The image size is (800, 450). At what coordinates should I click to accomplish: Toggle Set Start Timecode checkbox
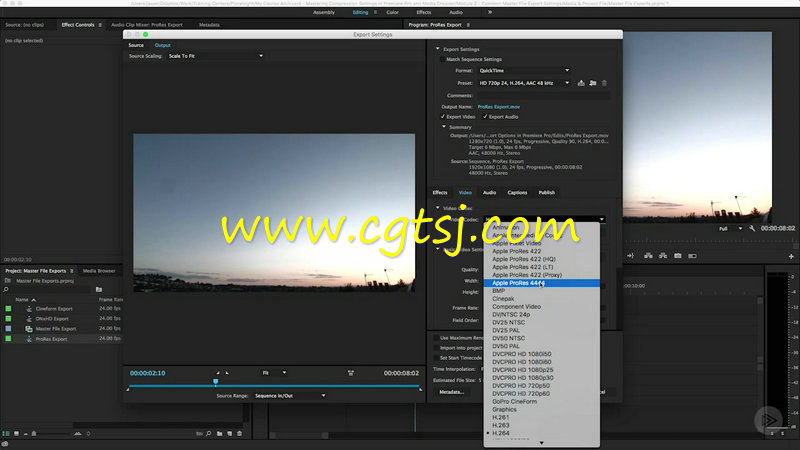(x=436, y=358)
